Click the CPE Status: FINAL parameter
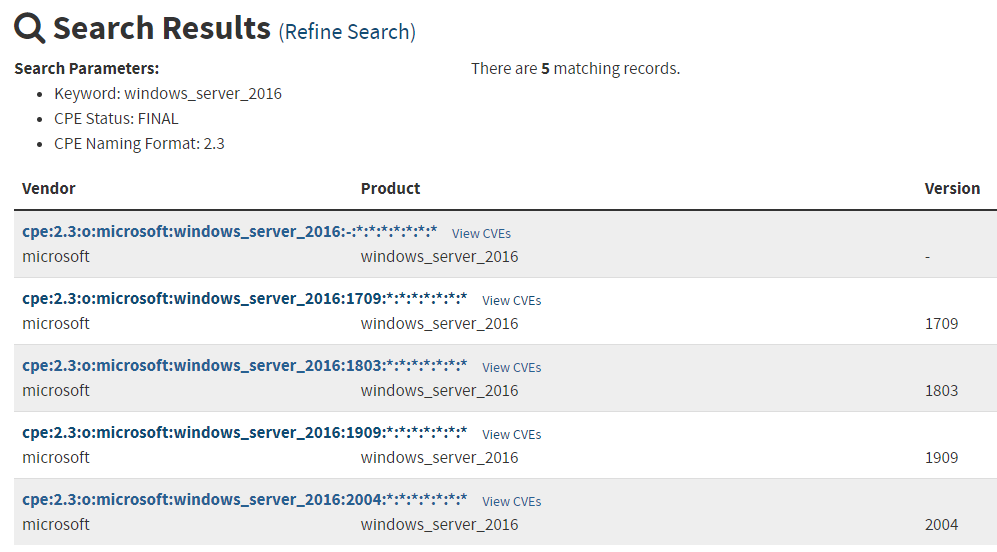This screenshot has height=552, width=997. click(x=116, y=119)
